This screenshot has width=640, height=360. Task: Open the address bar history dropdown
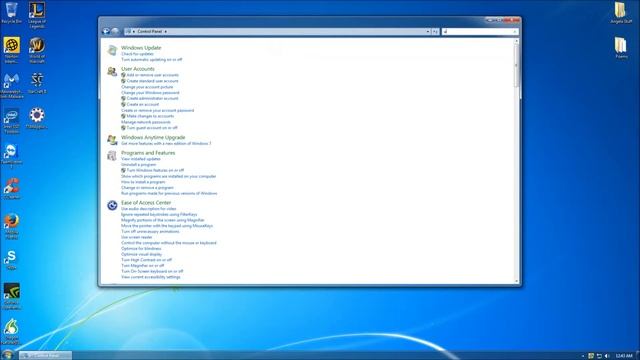tap(428, 31)
